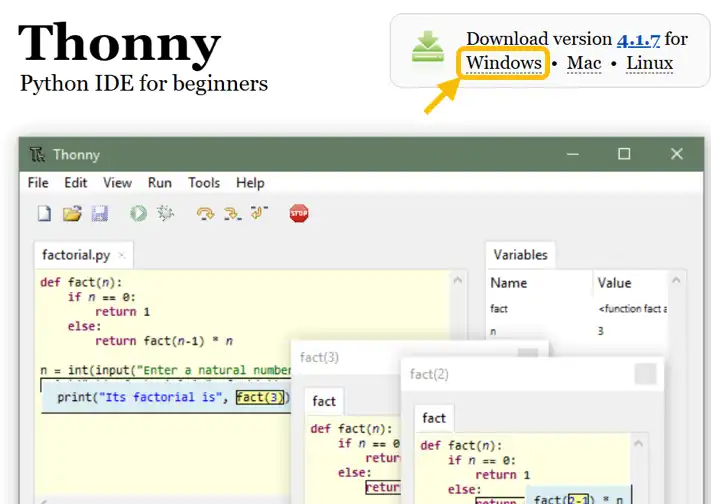Click the '<function fact' value cell
Image resolution: width=711 pixels, height=504 pixels.
click(x=633, y=309)
